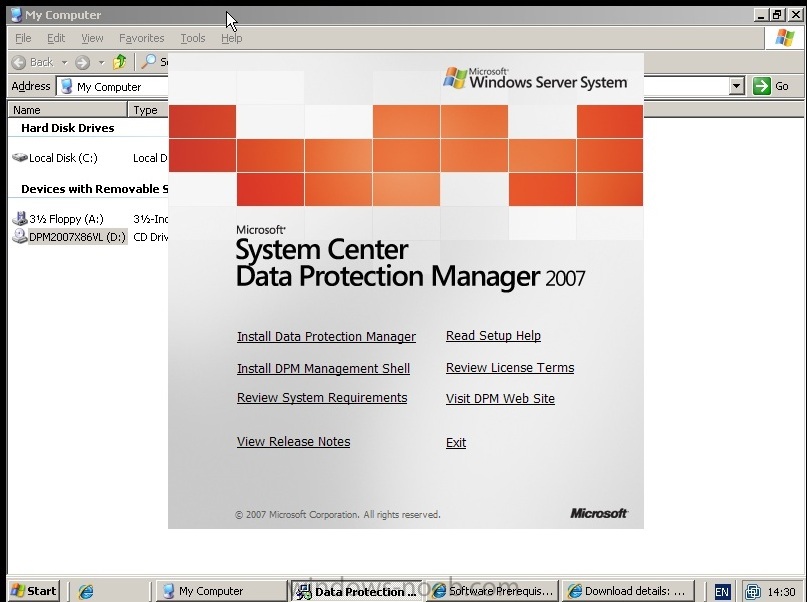Open View Release Notes link
The image size is (807, 602).
pyautogui.click(x=293, y=441)
